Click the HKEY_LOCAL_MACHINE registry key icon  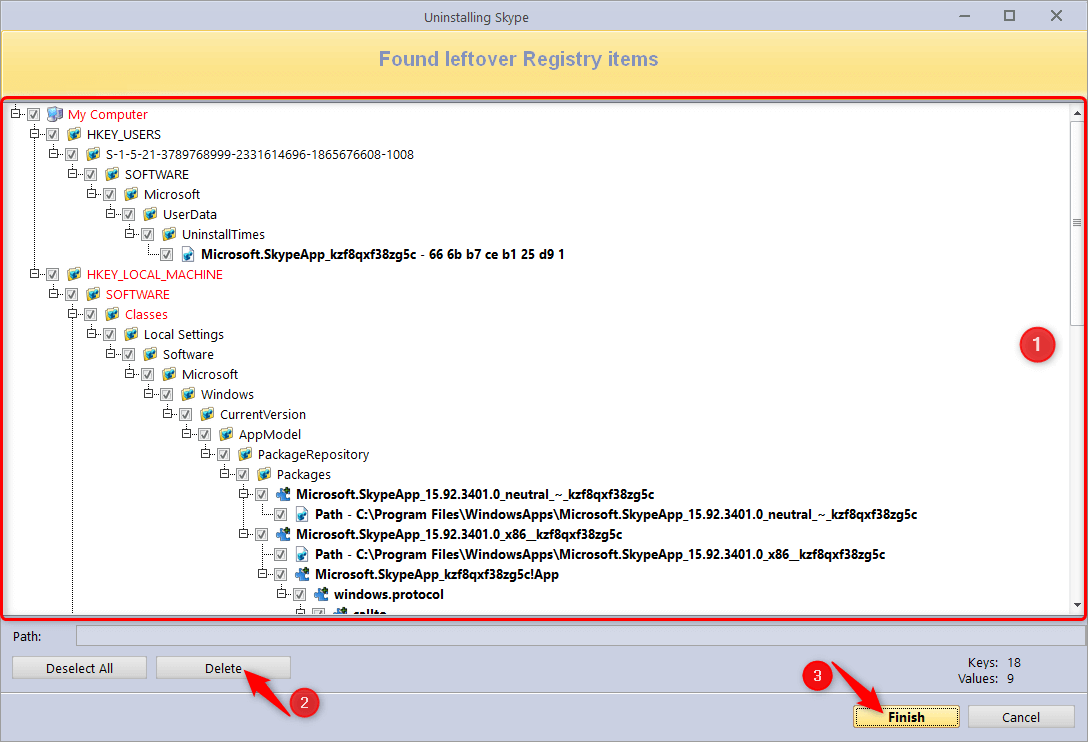pos(74,275)
